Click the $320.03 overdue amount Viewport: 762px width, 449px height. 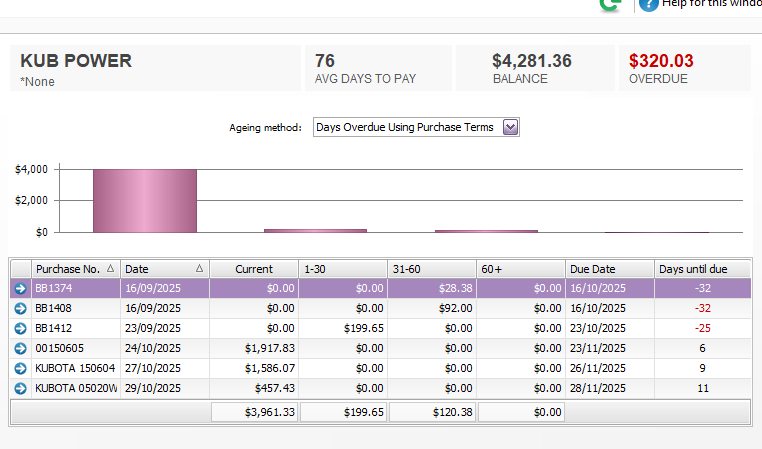click(x=661, y=61)
